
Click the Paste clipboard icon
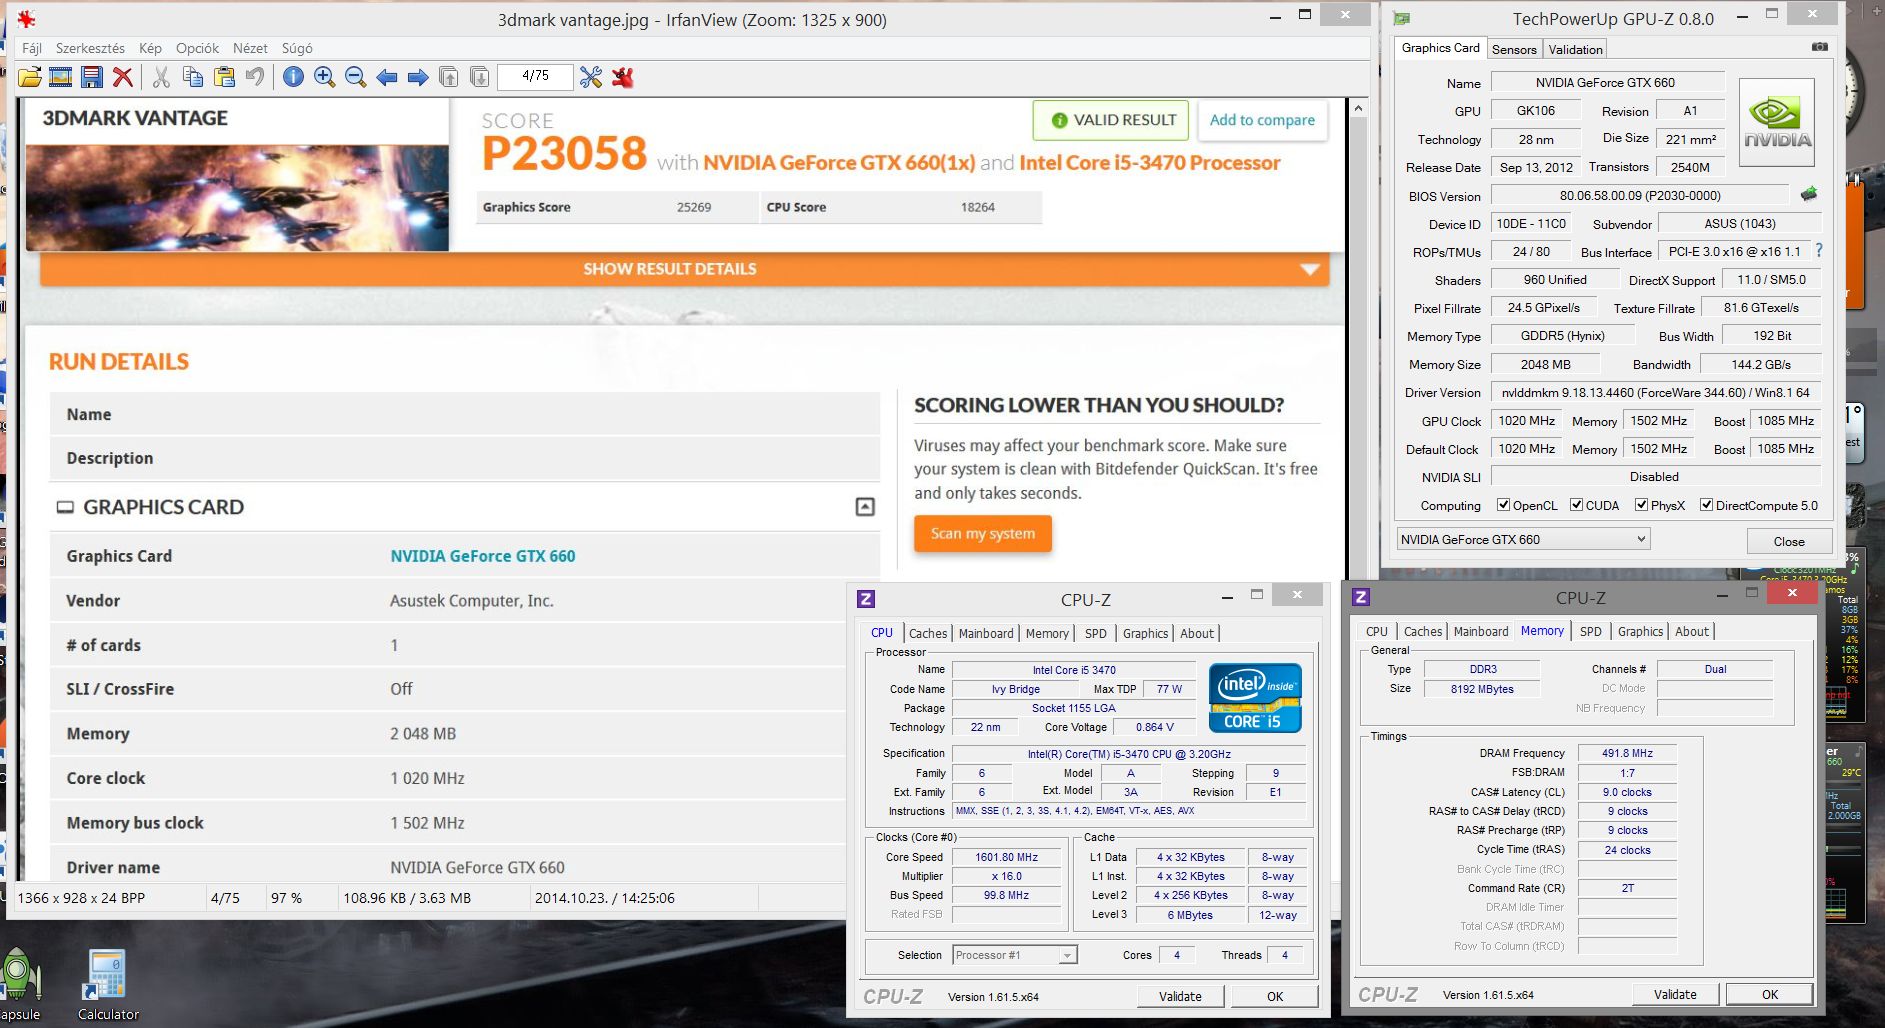tap(224, 77)
